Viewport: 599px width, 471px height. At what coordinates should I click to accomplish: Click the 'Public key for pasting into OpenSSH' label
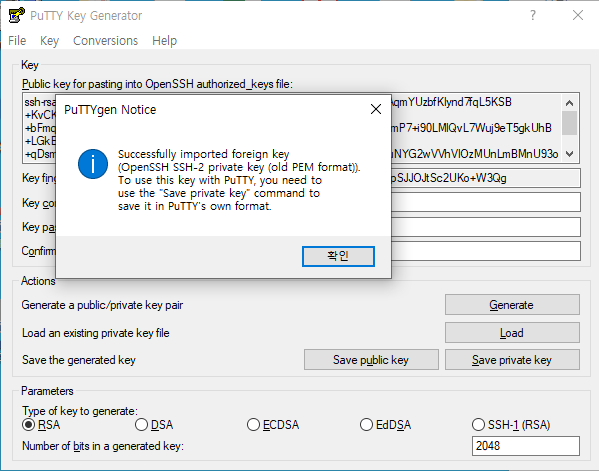(157, 84)
